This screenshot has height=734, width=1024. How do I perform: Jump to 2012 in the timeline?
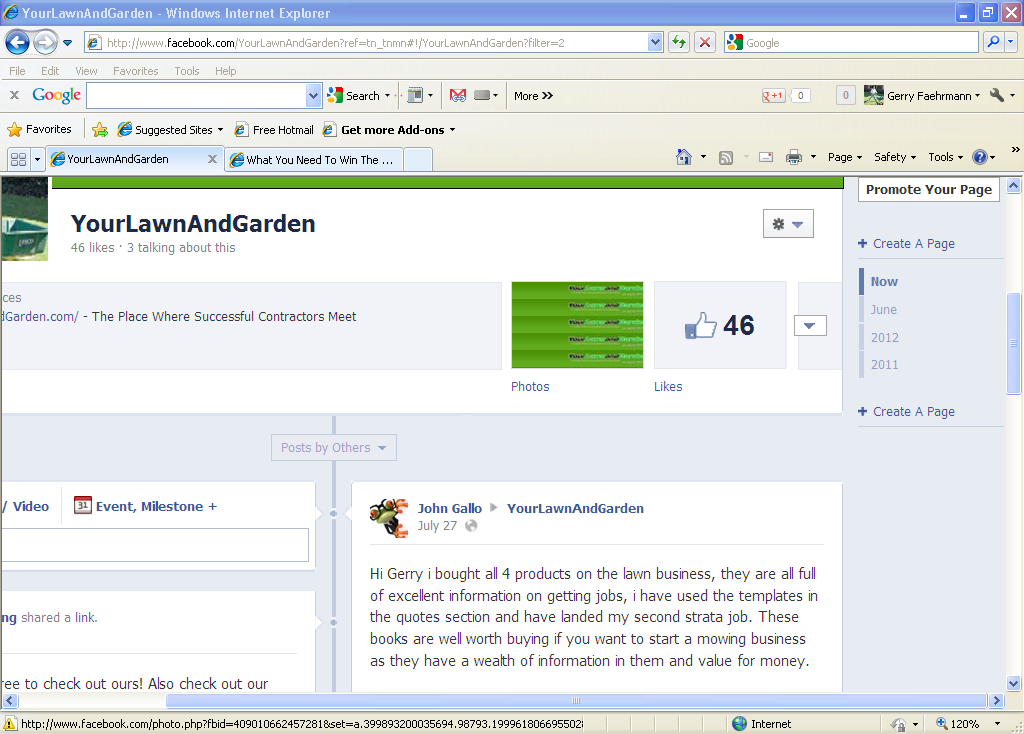[884, 338]
